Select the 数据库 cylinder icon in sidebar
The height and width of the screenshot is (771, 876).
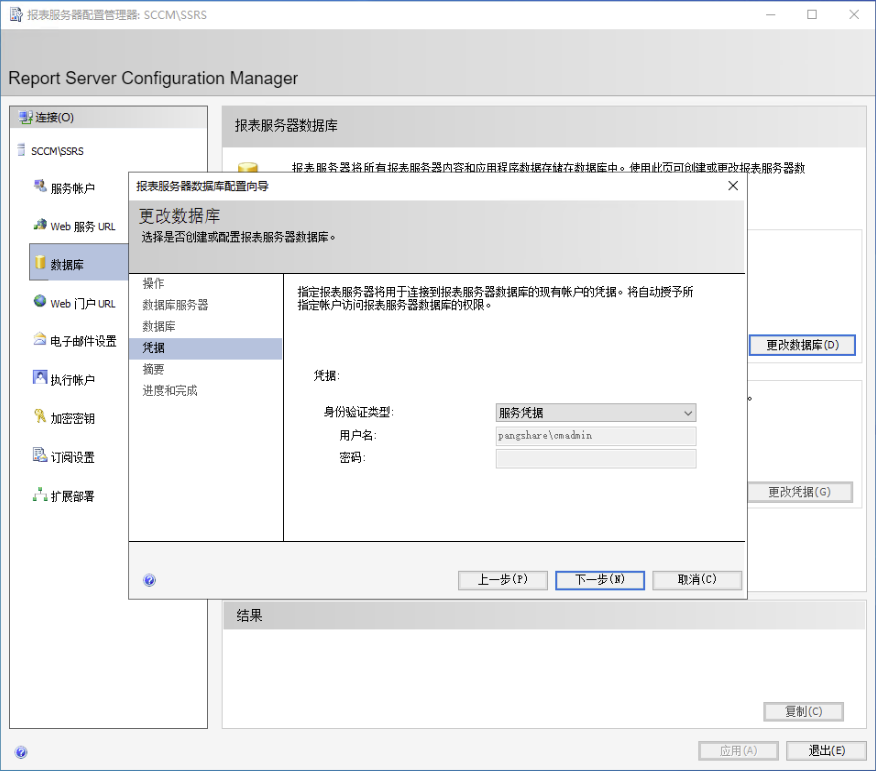[x=40, y=262]
